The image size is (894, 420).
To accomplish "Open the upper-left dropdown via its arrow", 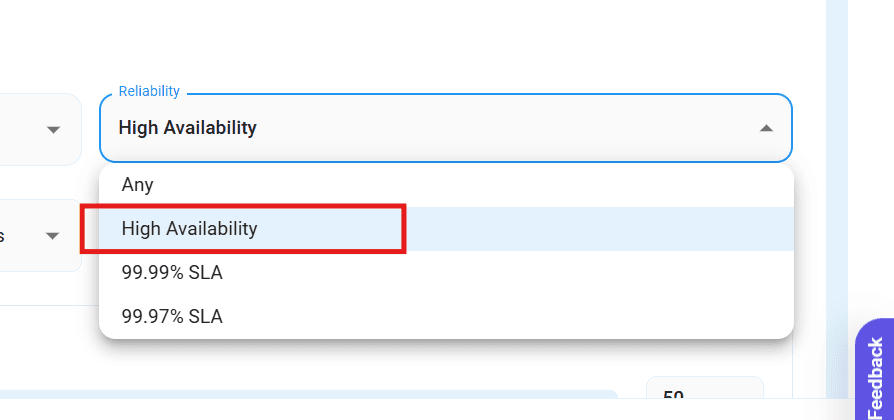I will (x=54, y=129).
